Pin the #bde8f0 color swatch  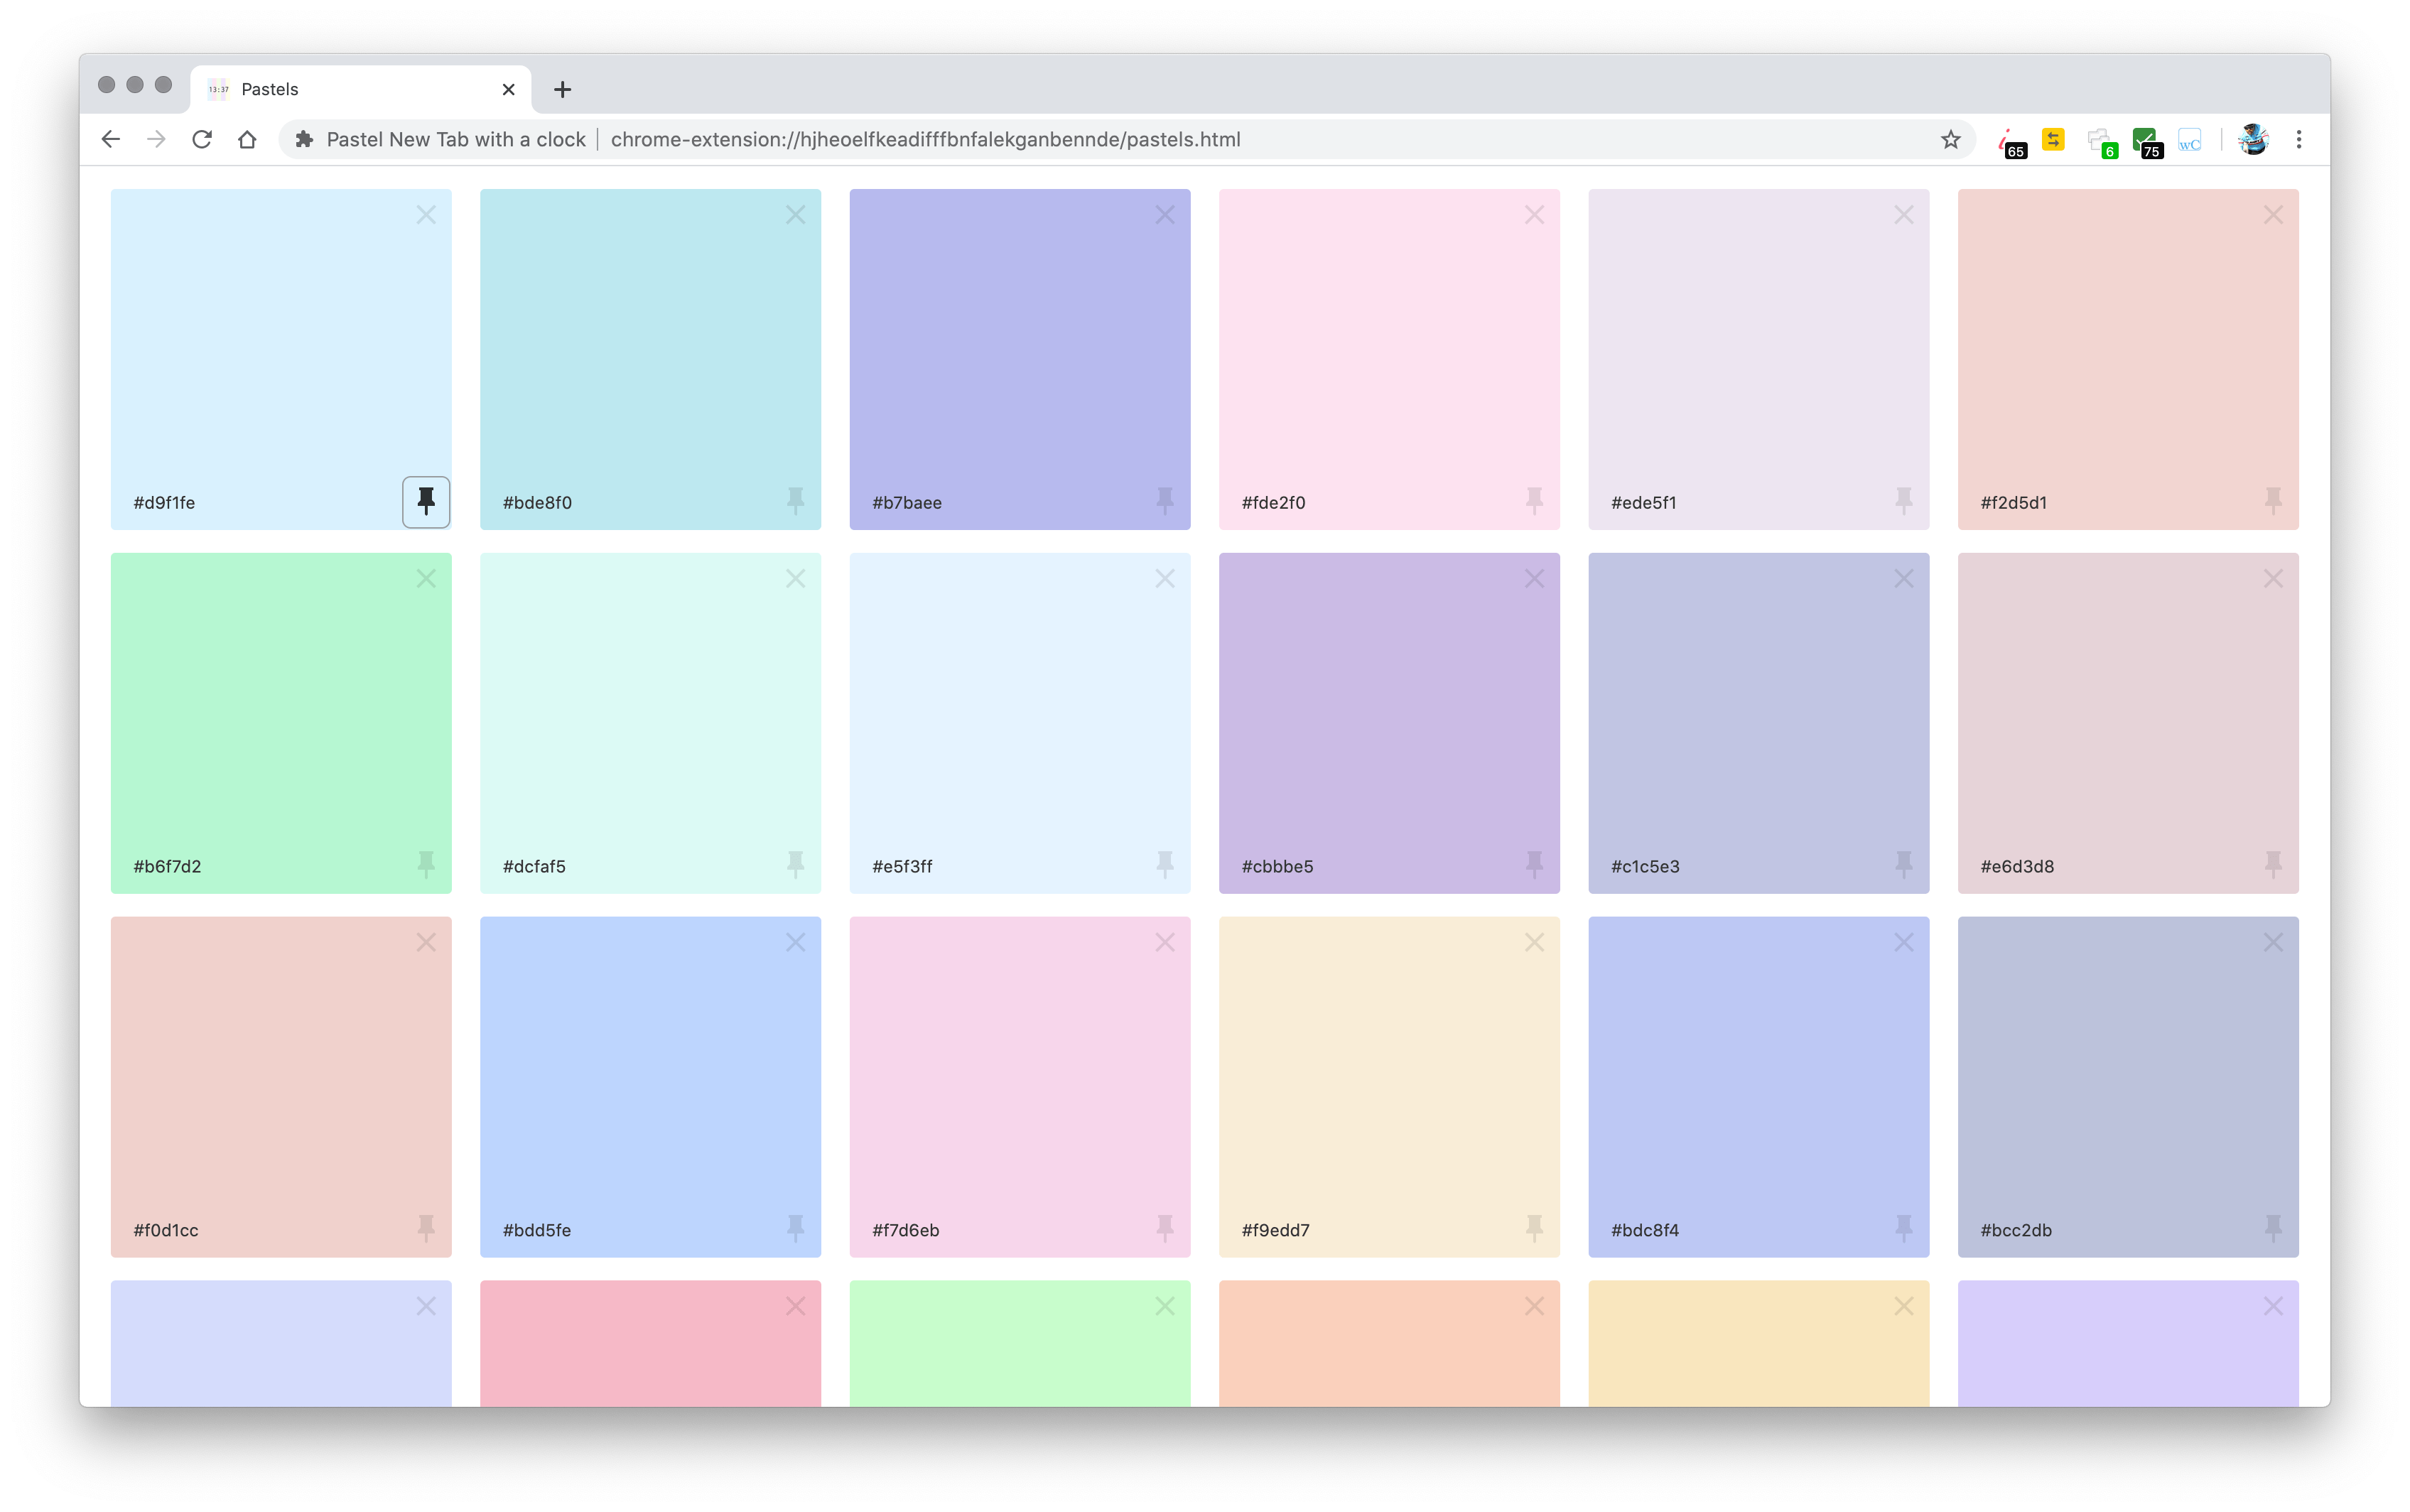click(795, 501)
